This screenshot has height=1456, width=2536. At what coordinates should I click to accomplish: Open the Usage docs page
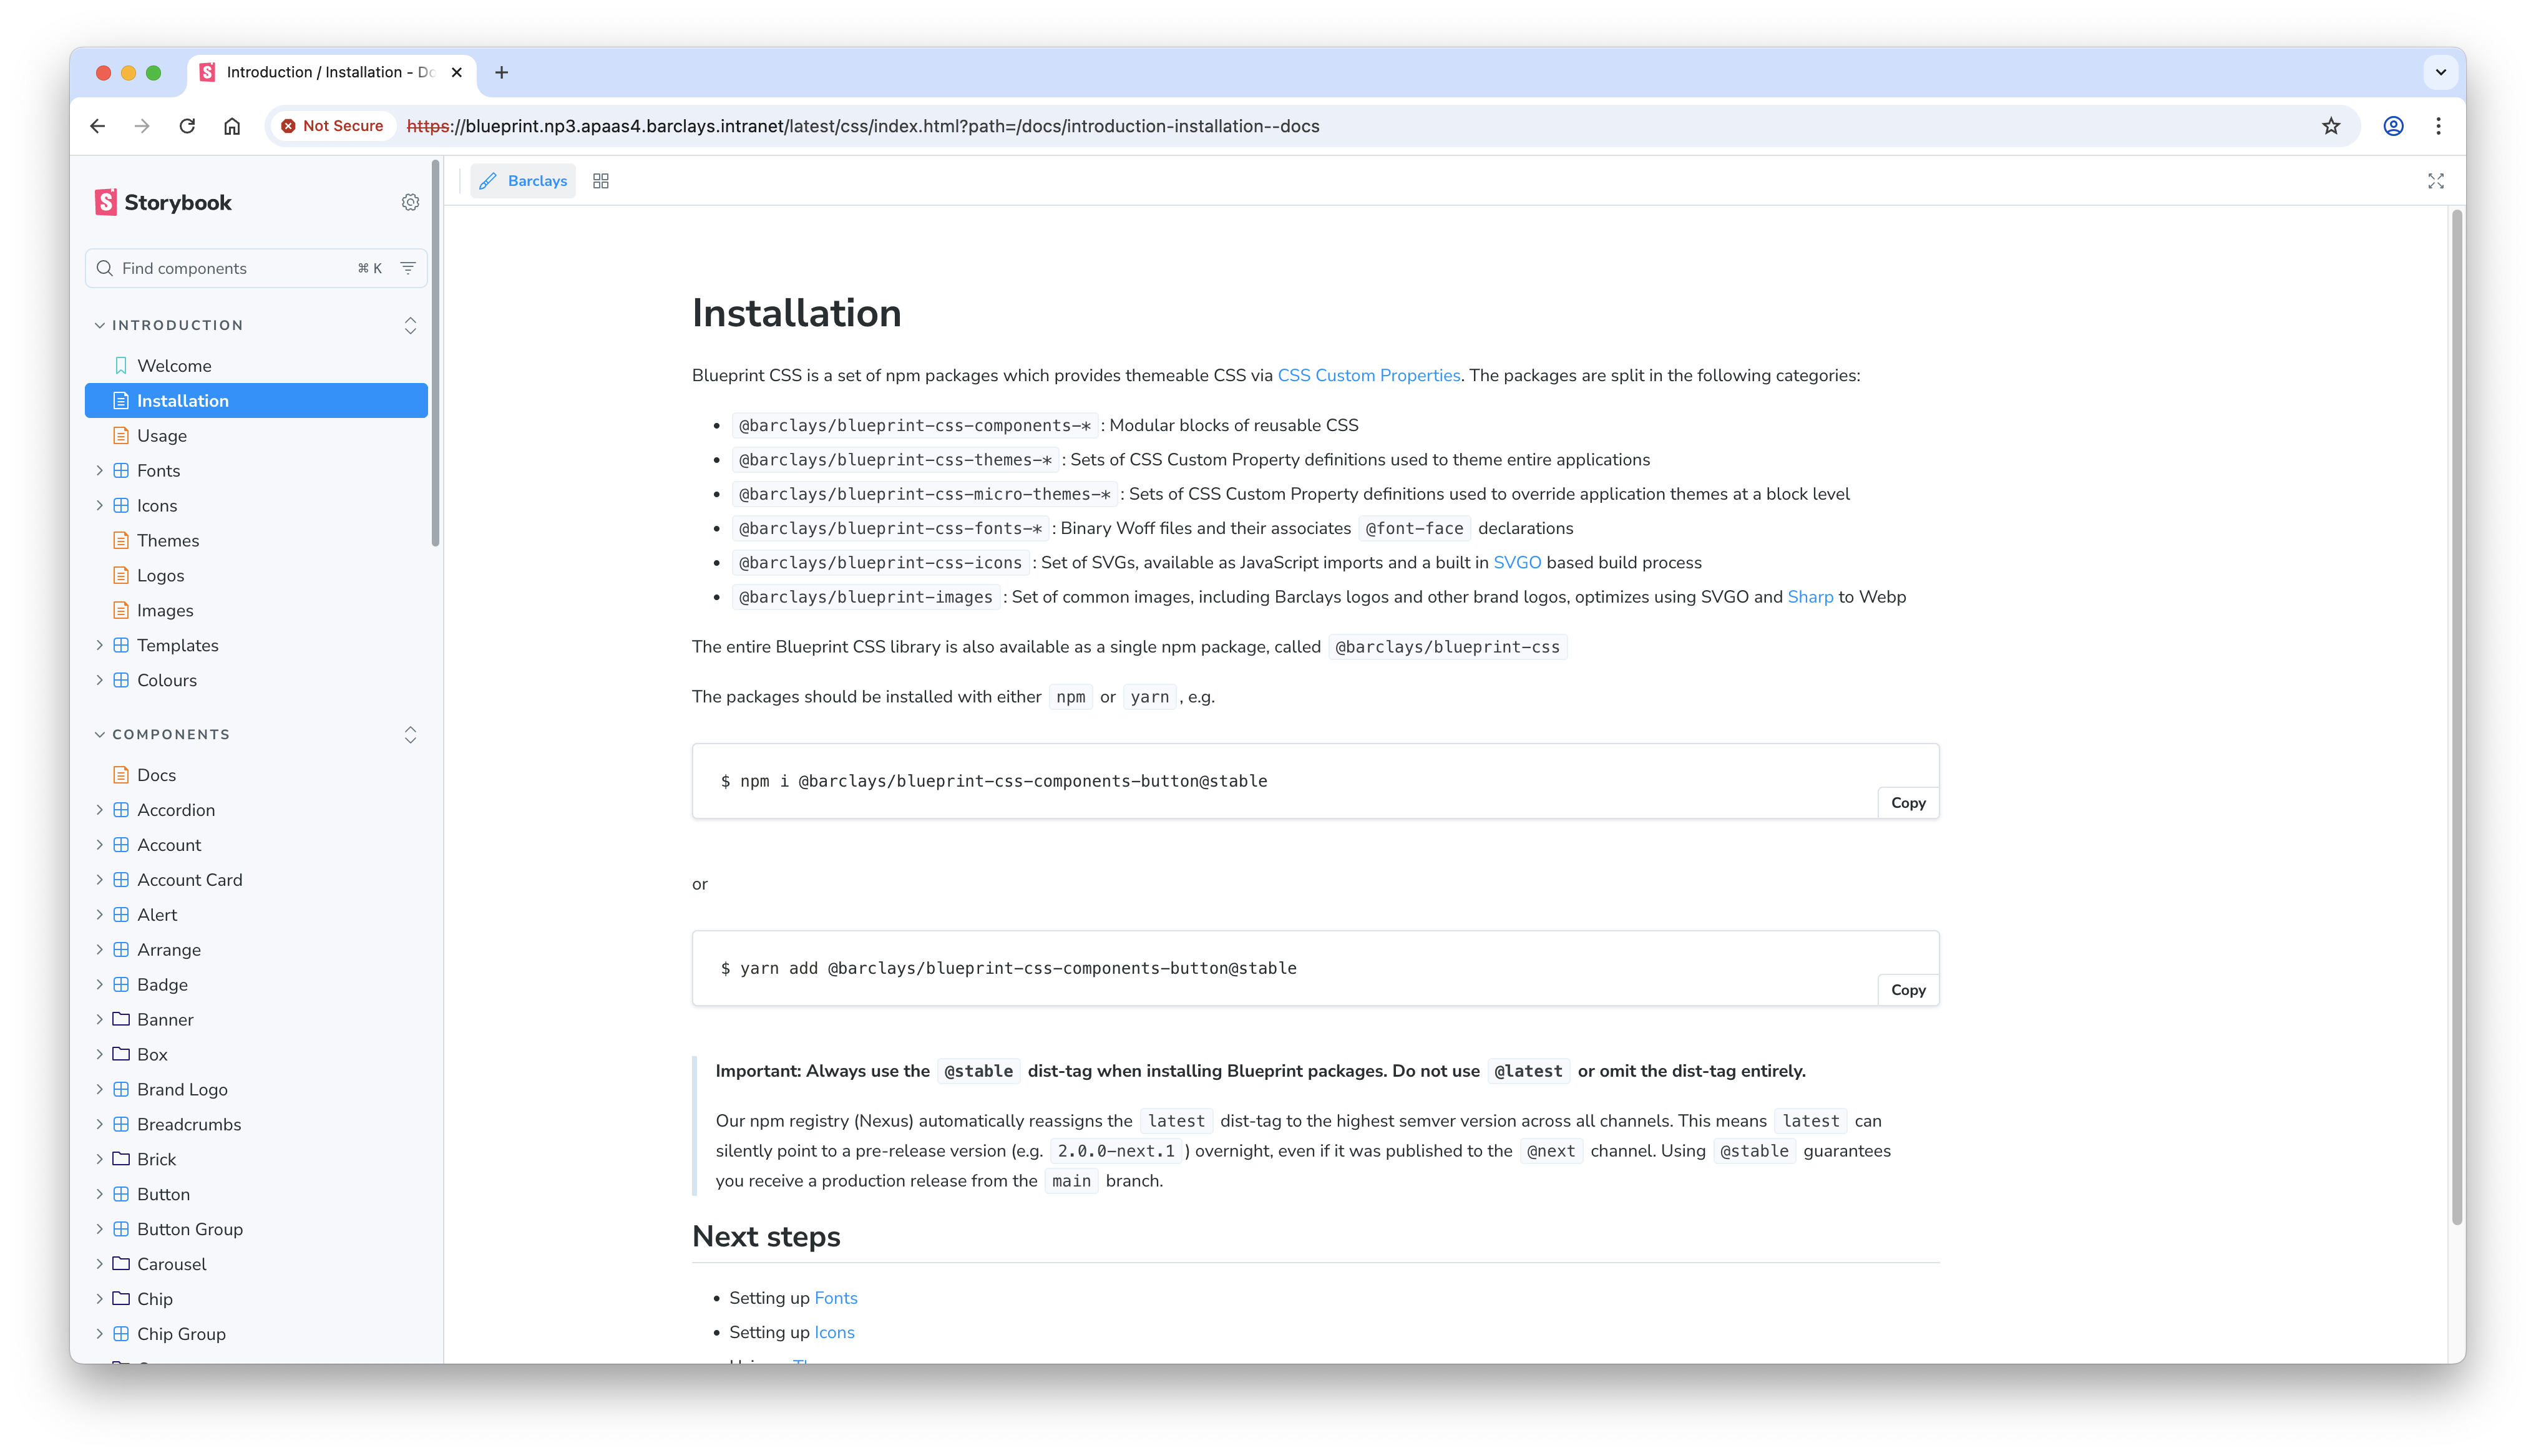pos(256,436)
